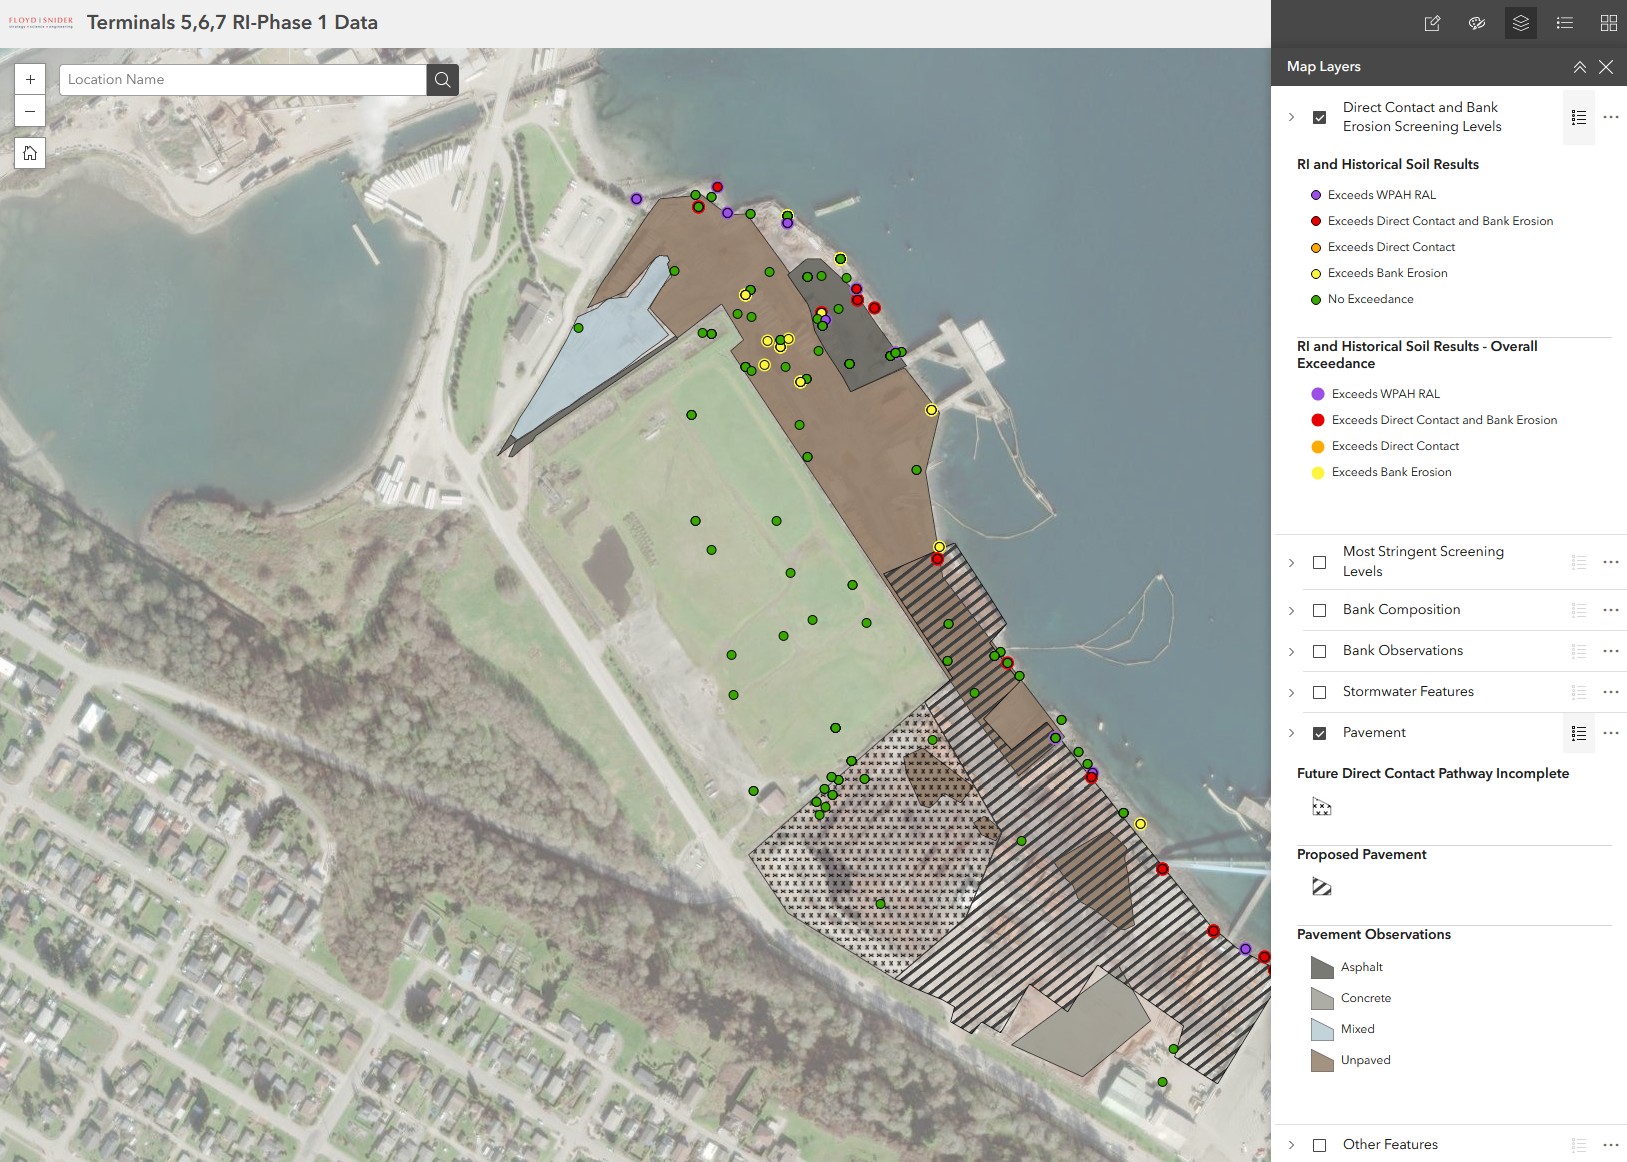Expand the Most Stringent Screening Levels layer
The width and height of the screenshot is (1627, 1162).
tap(1291, 562)
